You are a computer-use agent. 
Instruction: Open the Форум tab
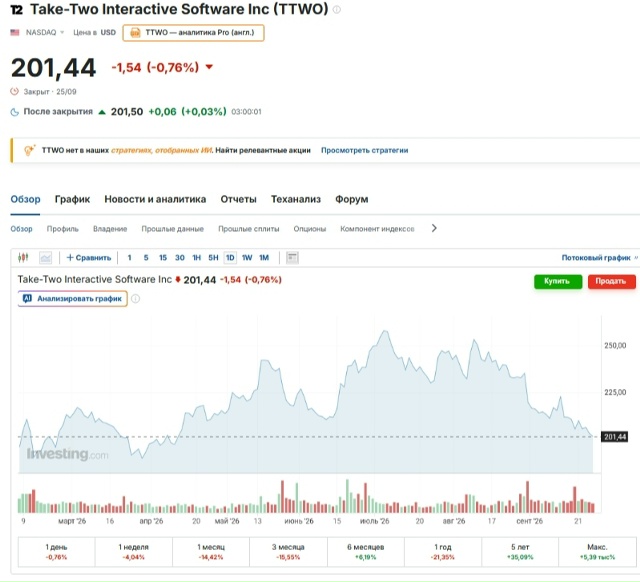(351, 199)
